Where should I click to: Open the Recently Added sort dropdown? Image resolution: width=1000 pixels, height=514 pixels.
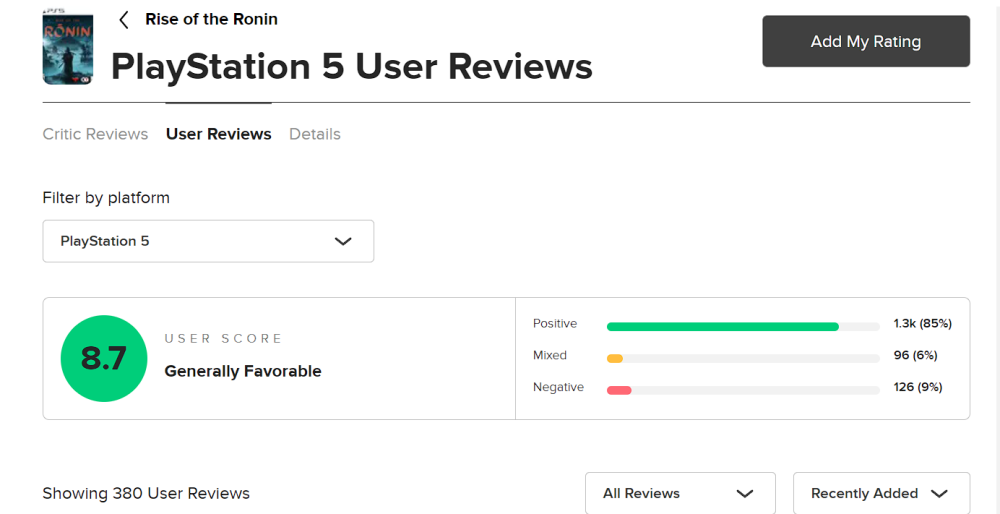point(880,493)
